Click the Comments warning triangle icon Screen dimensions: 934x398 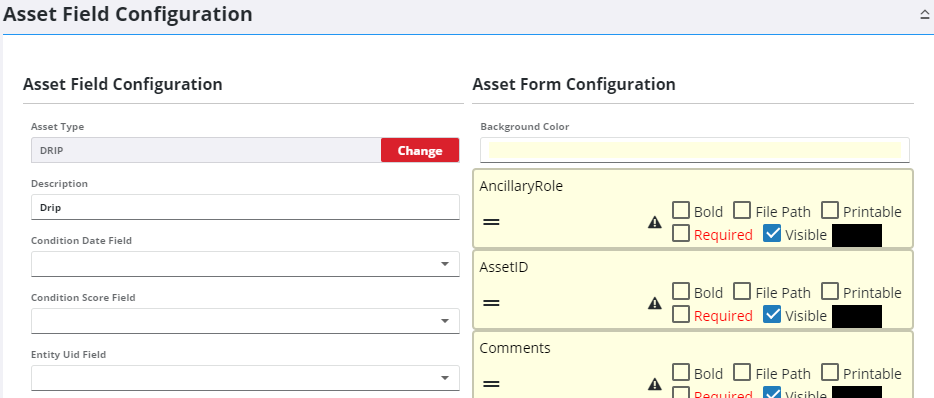(x=655, y=384)
